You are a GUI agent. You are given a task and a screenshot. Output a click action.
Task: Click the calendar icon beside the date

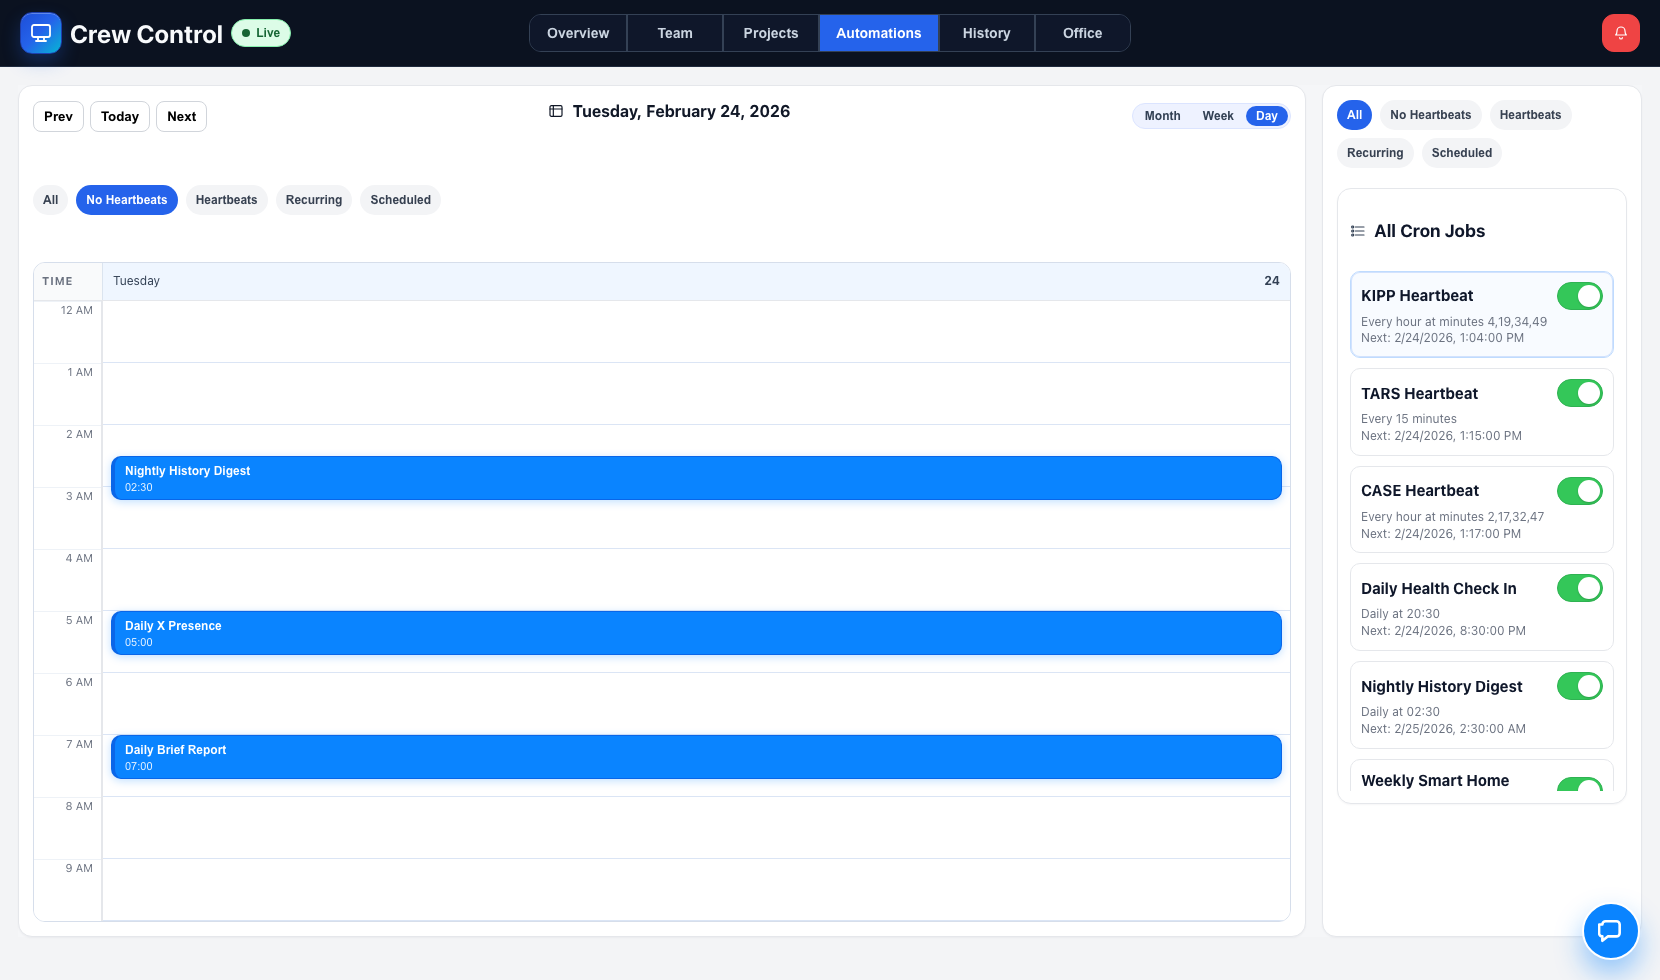click(557, 111)
